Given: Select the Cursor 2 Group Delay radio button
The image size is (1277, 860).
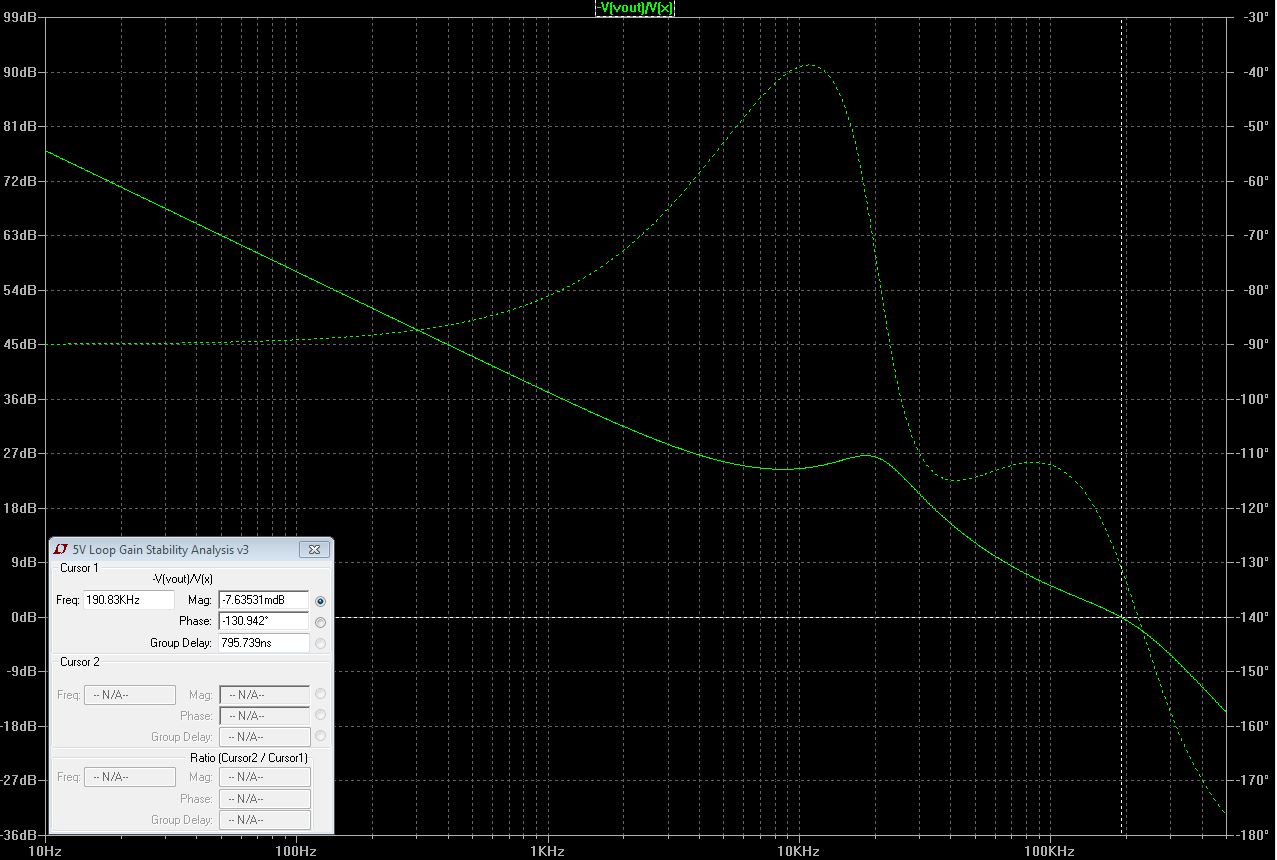Looking at the screenshot, I should 320,736.
